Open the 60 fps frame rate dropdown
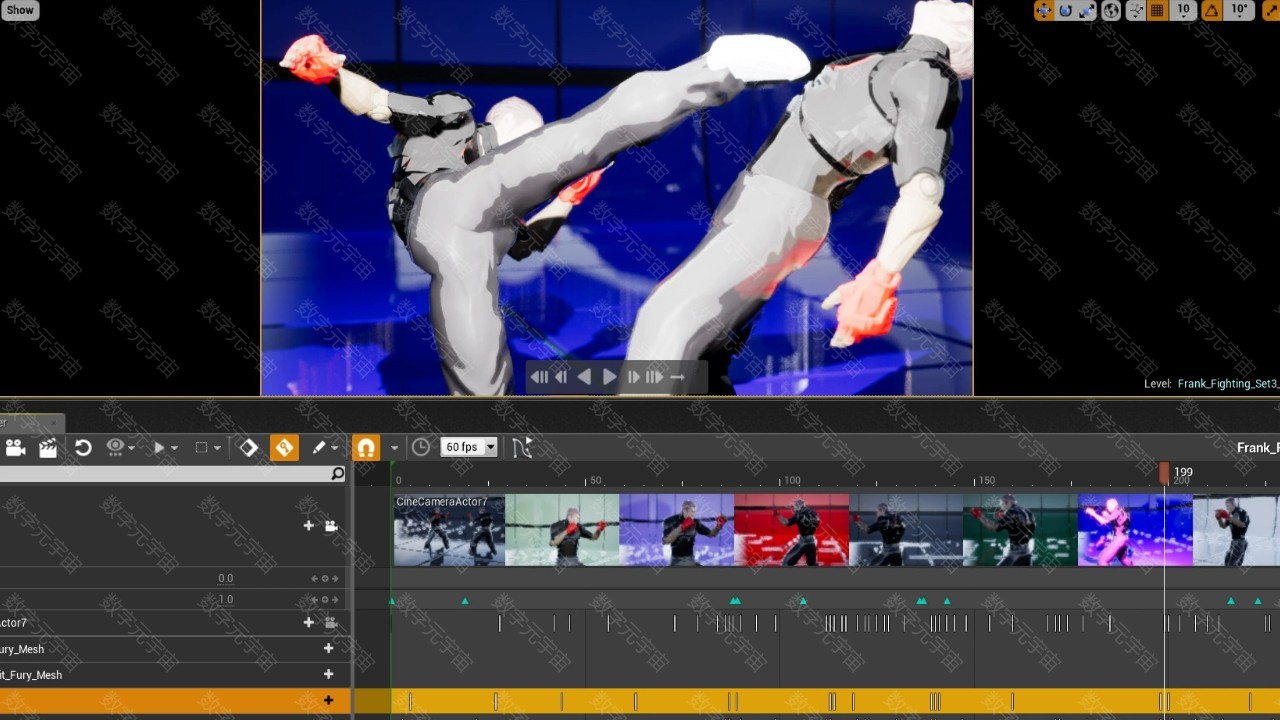 click(470, 447)
